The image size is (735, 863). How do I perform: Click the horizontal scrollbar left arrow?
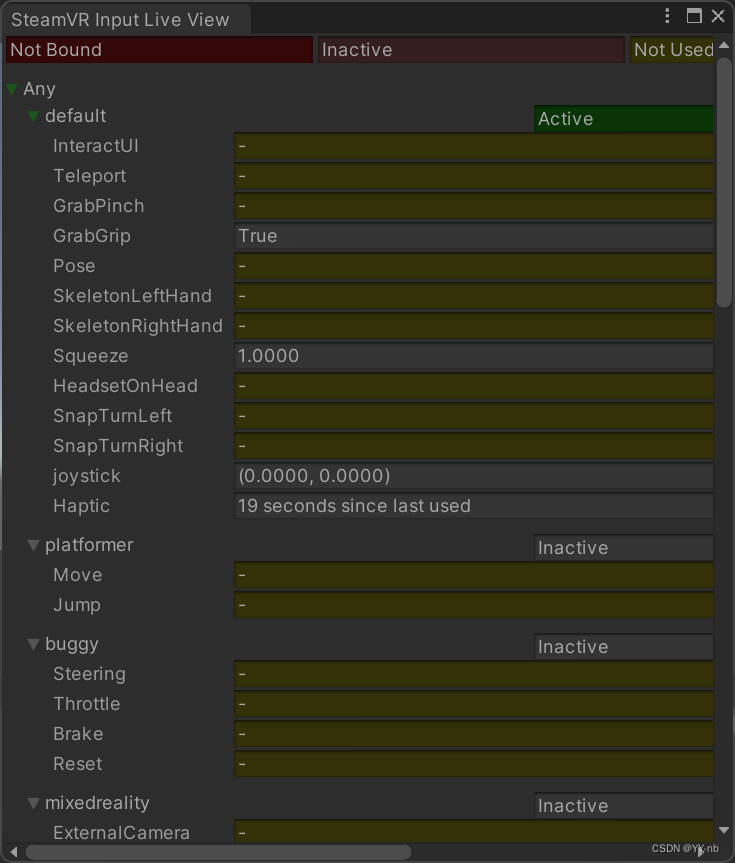[14, 851]
